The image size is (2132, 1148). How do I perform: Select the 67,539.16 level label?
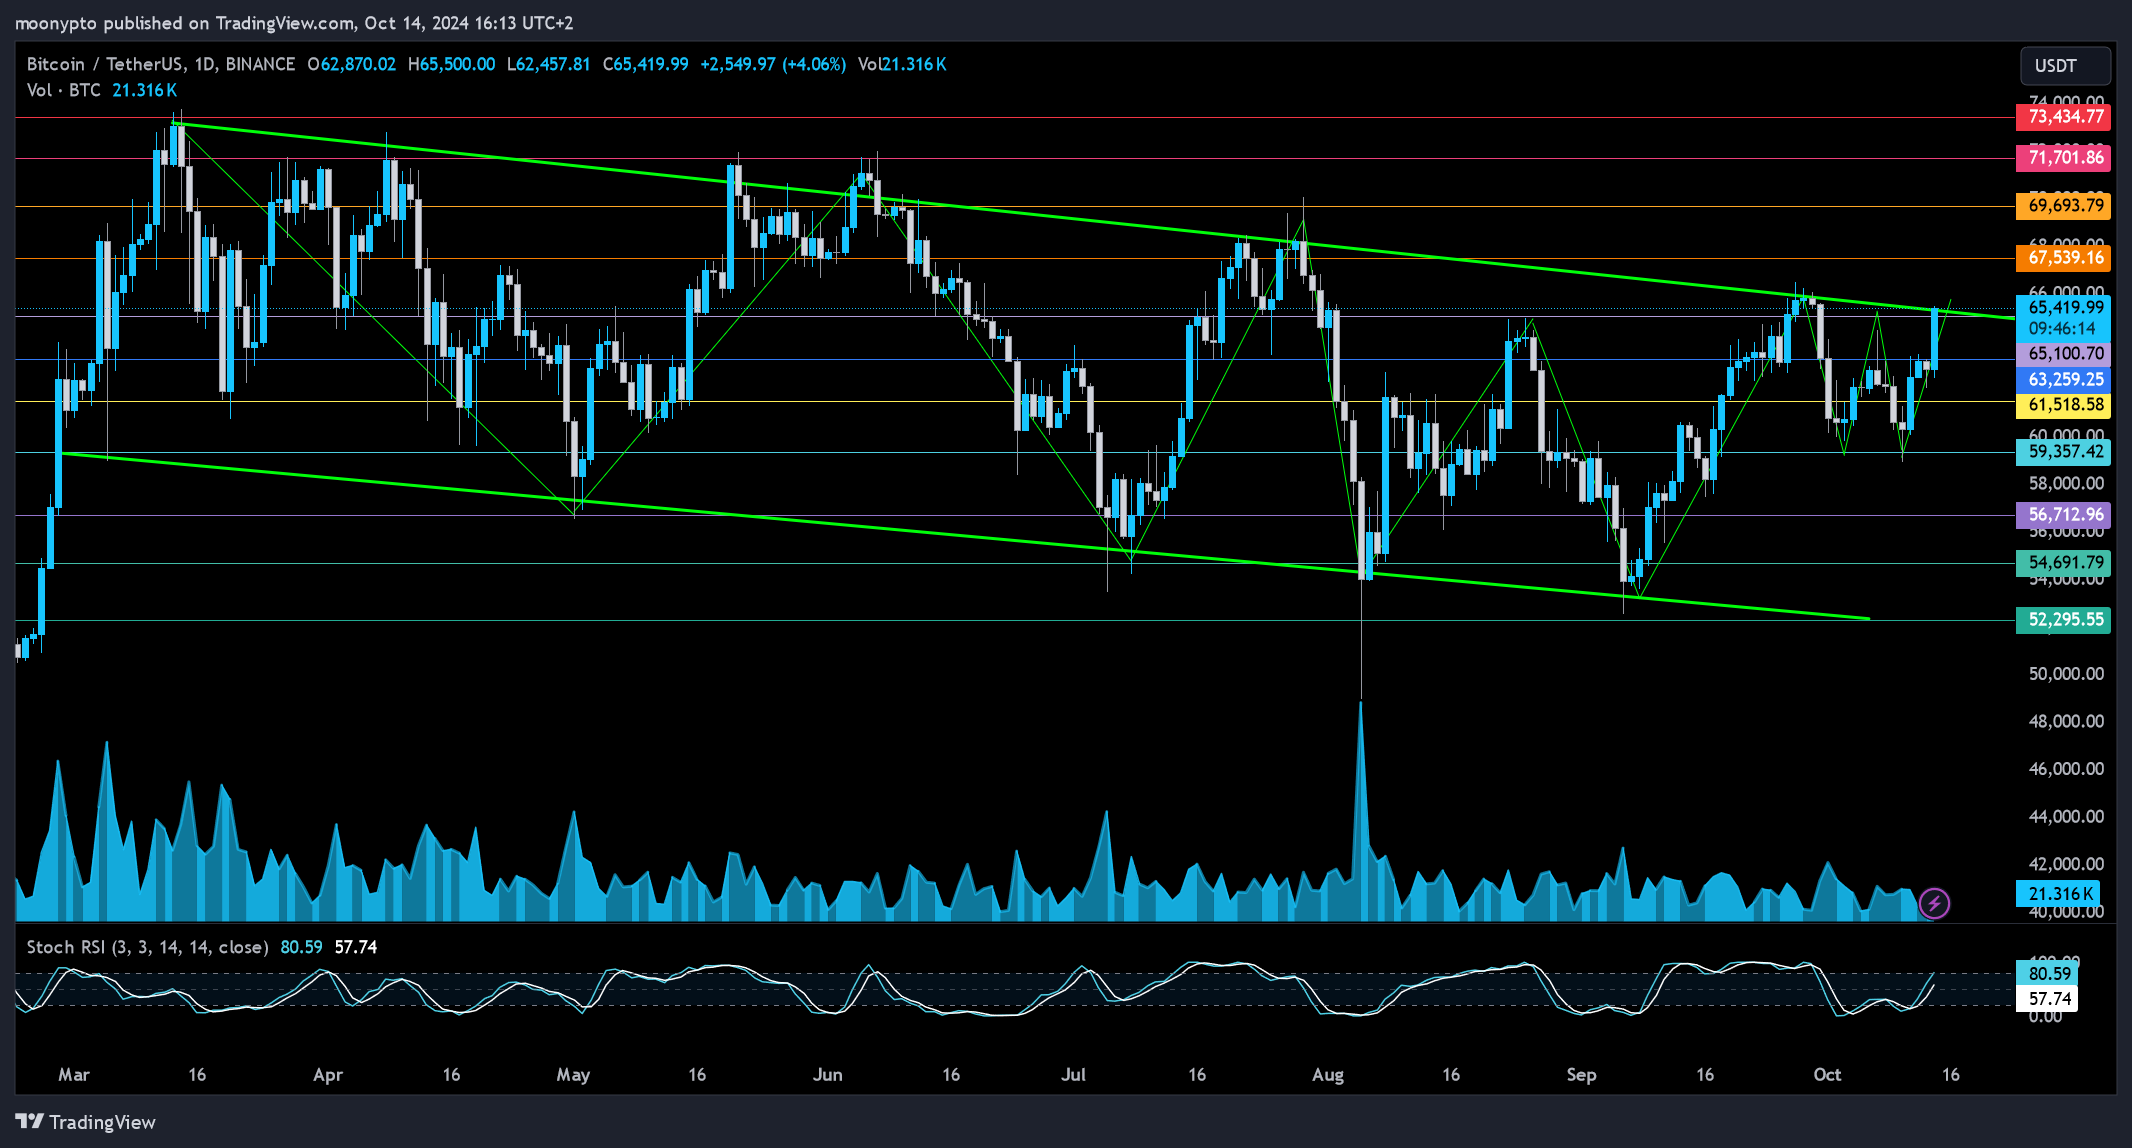(x=2063, y=258)
